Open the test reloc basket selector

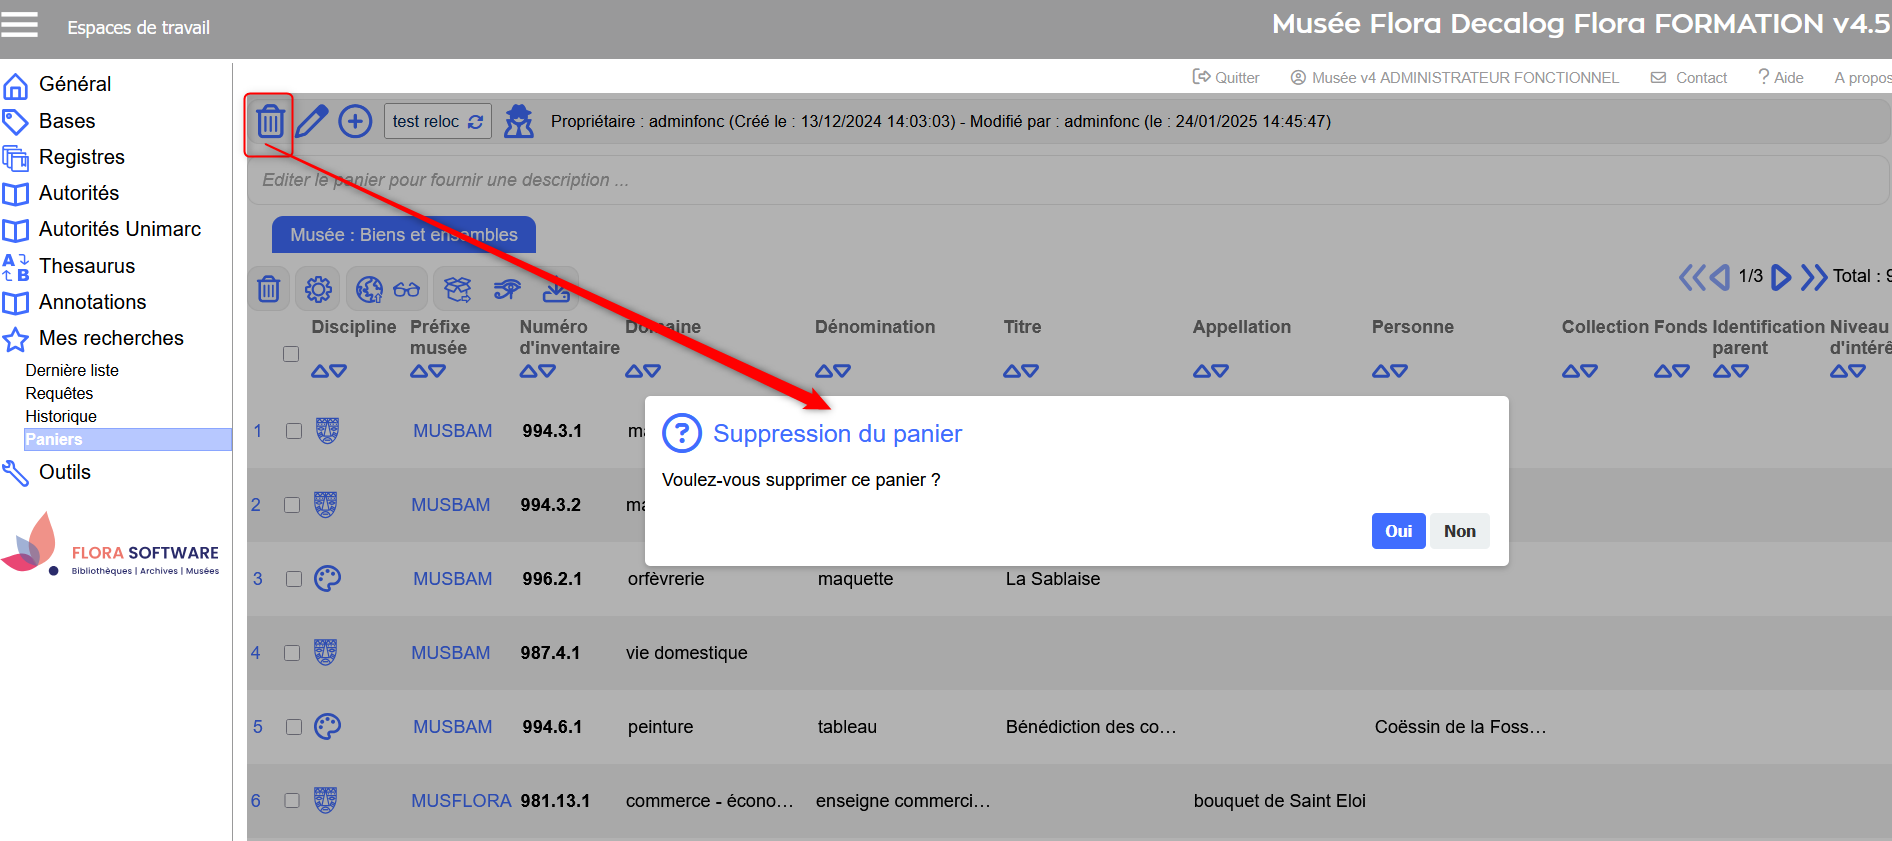coord(437,121)
